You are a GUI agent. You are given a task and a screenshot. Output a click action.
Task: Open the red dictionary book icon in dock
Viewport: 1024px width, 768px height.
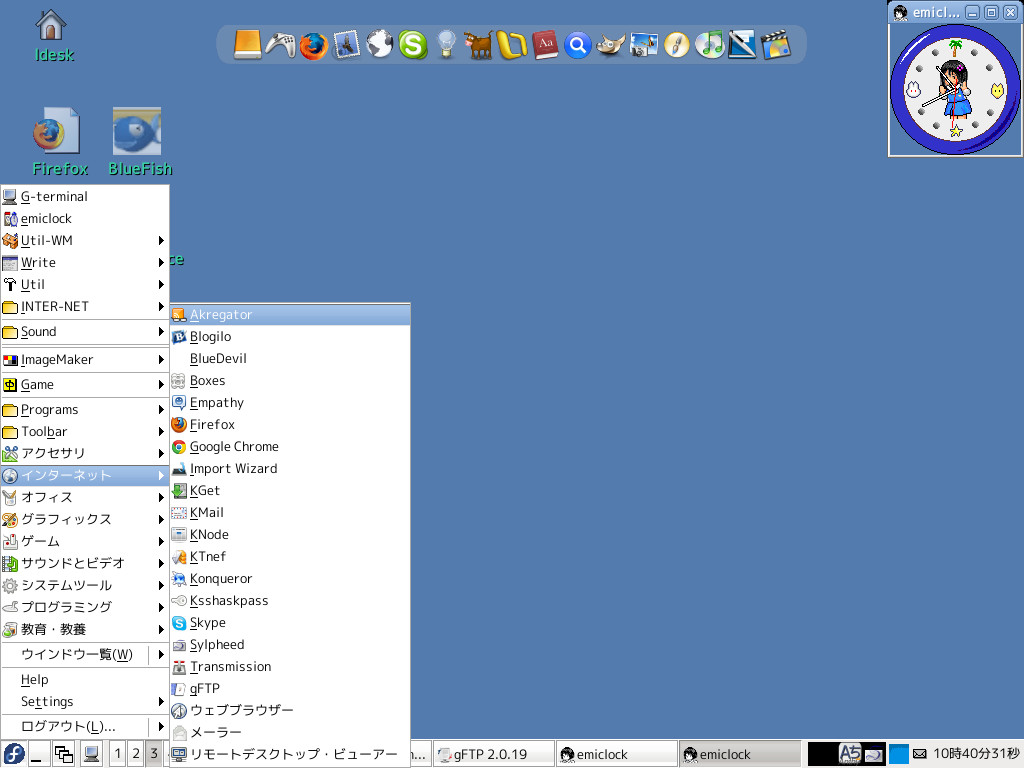545,45
